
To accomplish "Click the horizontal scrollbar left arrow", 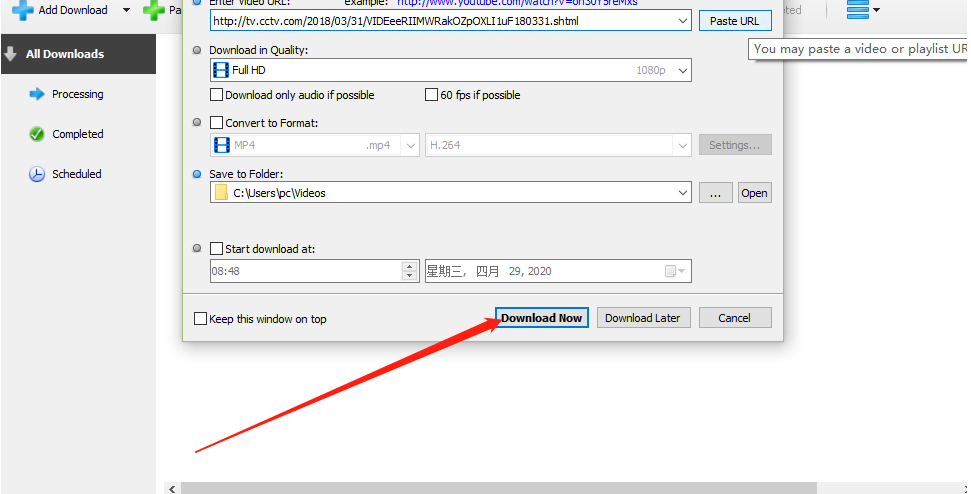I will pyautogui.click(x=172, y=488).
